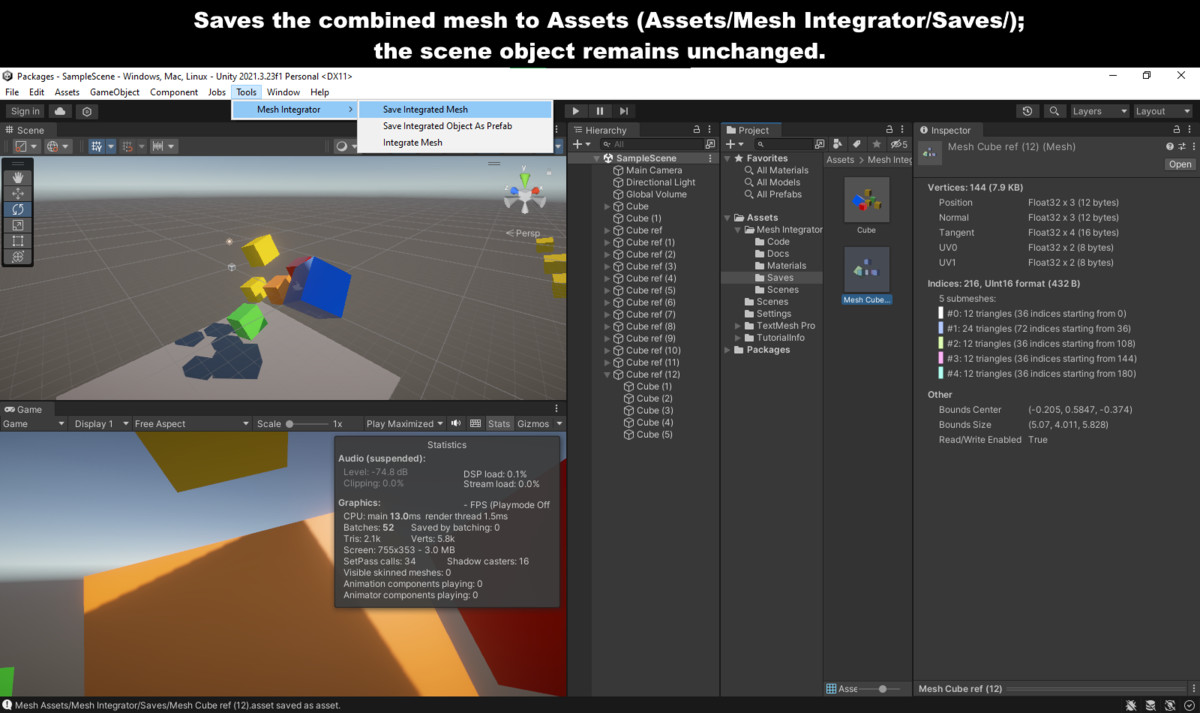Viewport: 1200px width, 713px height.
Task: Open the global Search magnifier icon
Action: point(1054,111)
